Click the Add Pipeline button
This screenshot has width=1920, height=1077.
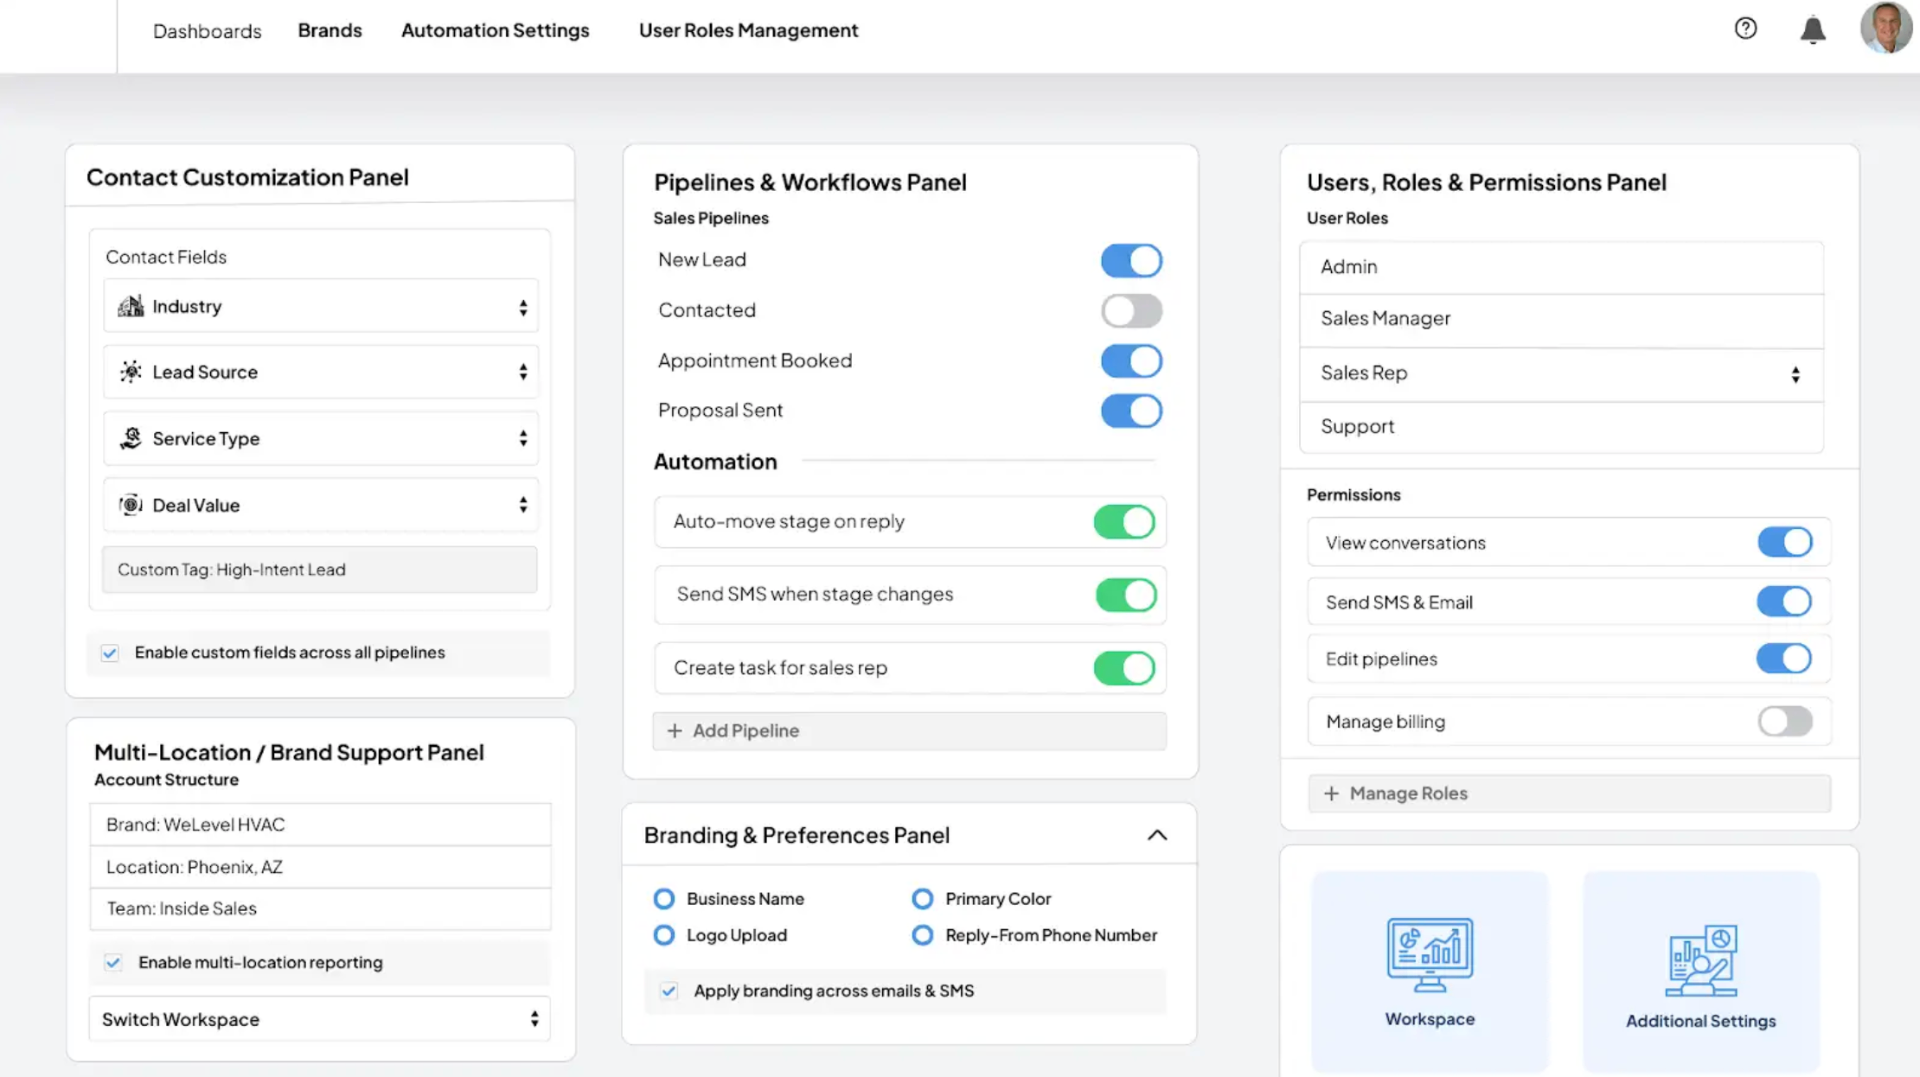(910, 731)
